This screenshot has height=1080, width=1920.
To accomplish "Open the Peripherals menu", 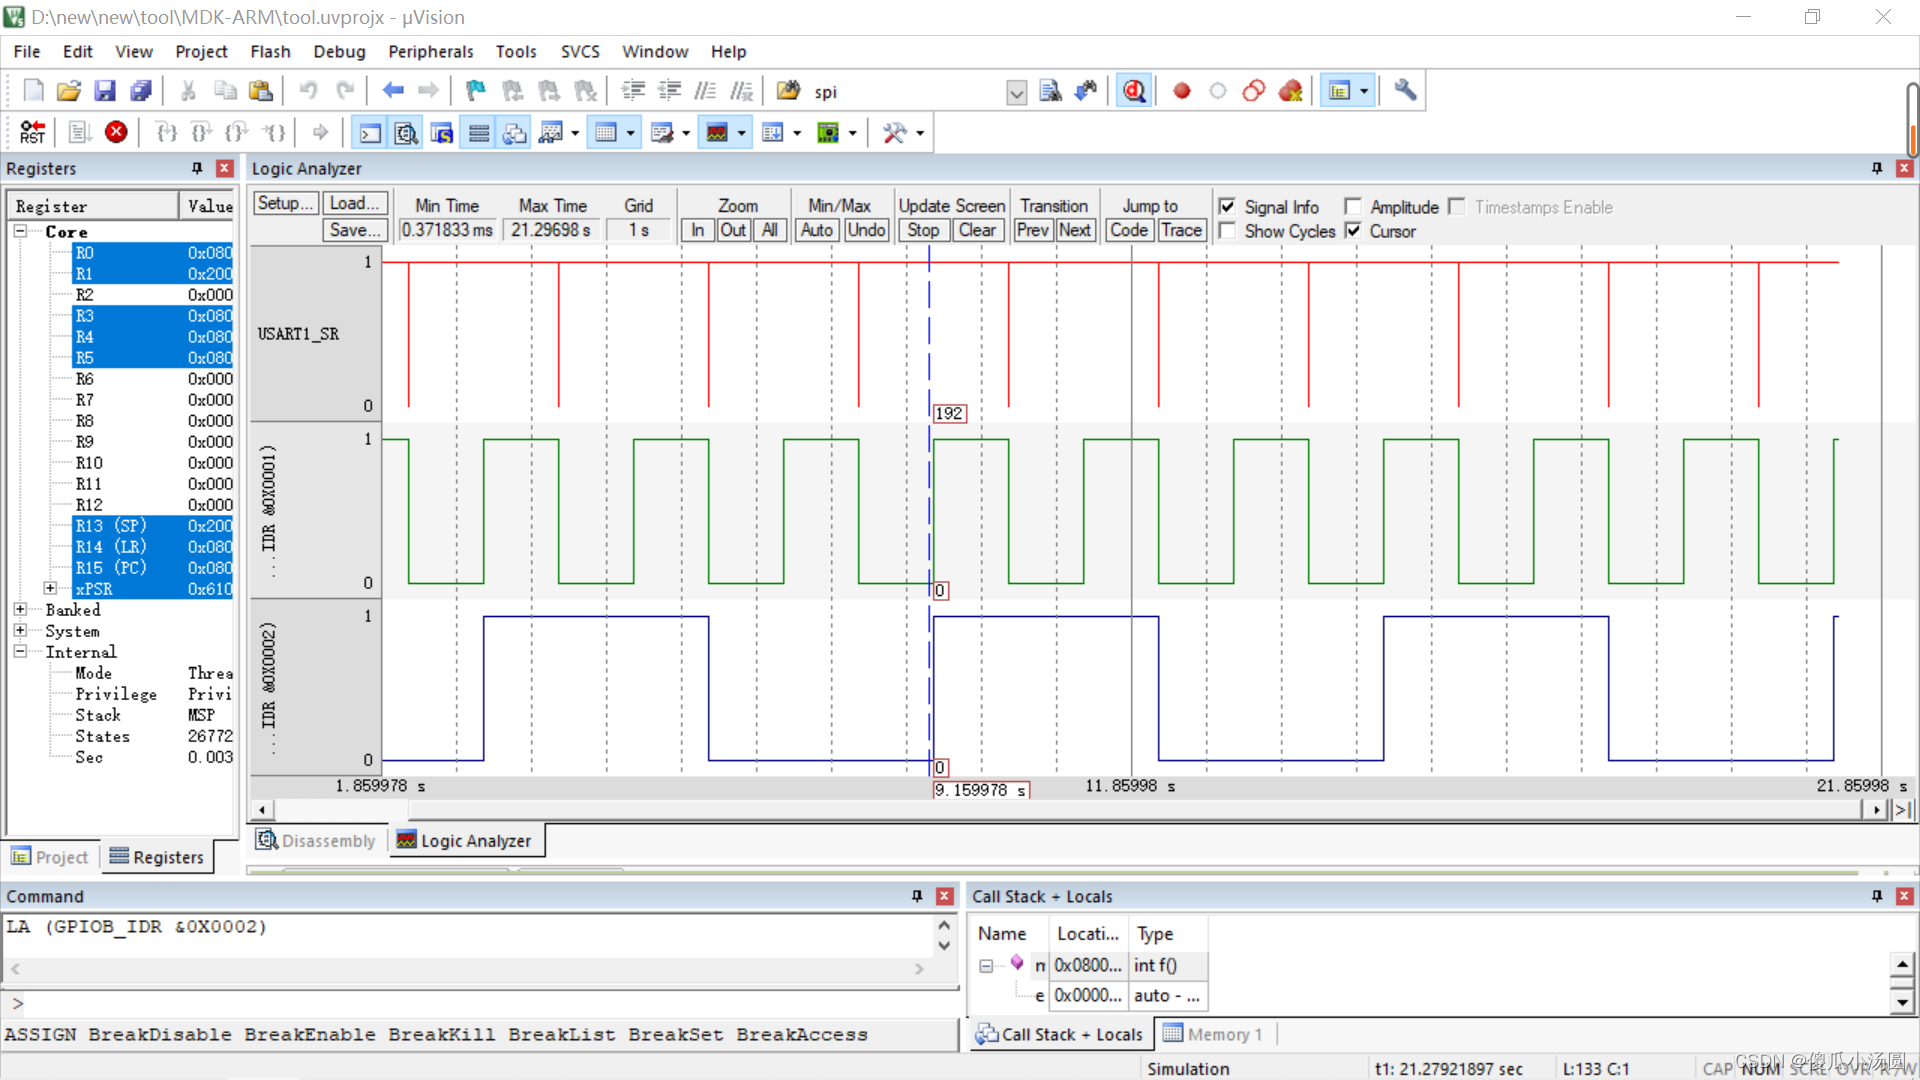I will [430, 51].
